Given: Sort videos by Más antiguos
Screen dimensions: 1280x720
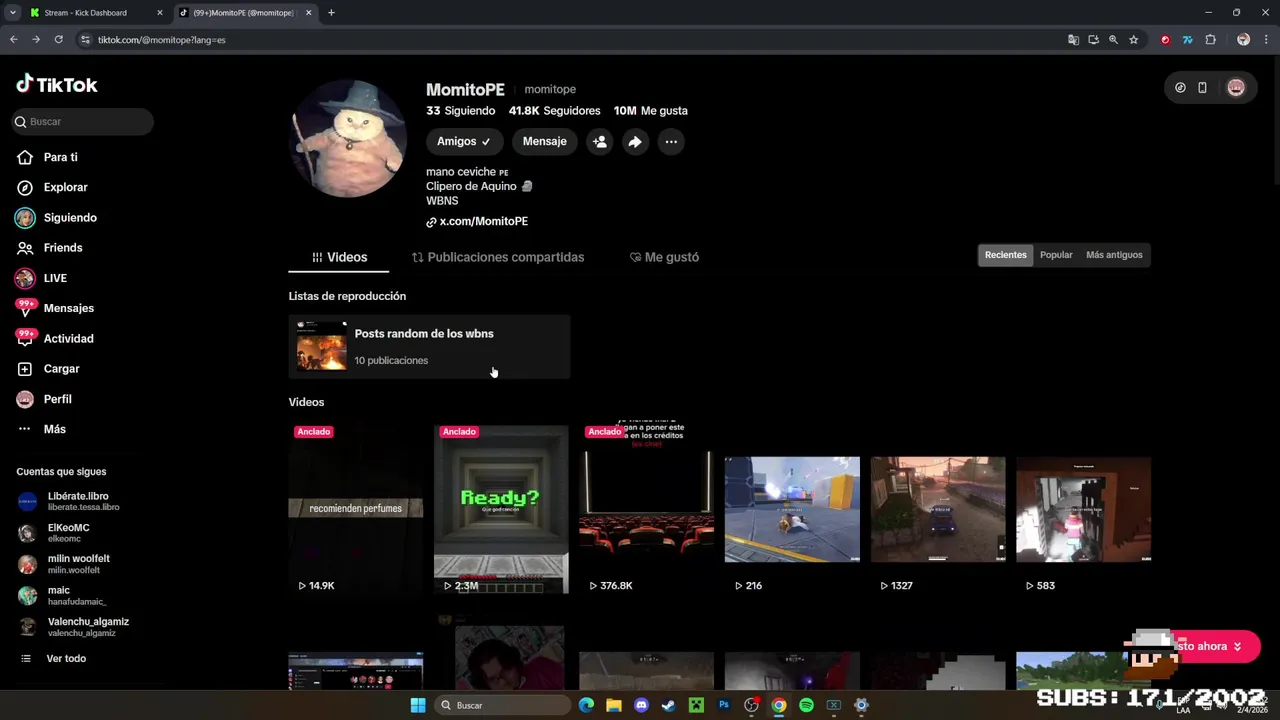Looking at the screenshot, I should click(1114, 255).
